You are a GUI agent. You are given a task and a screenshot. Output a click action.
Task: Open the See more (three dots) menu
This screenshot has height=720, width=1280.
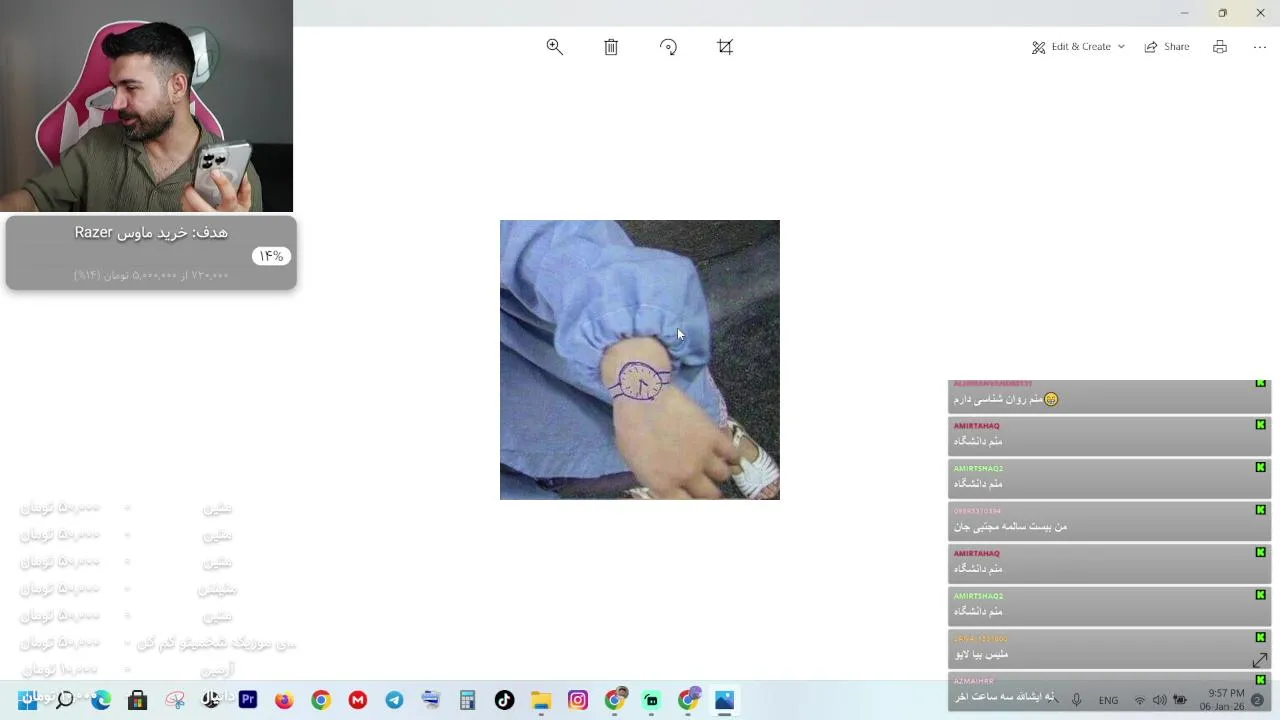tap(1260, 47)
